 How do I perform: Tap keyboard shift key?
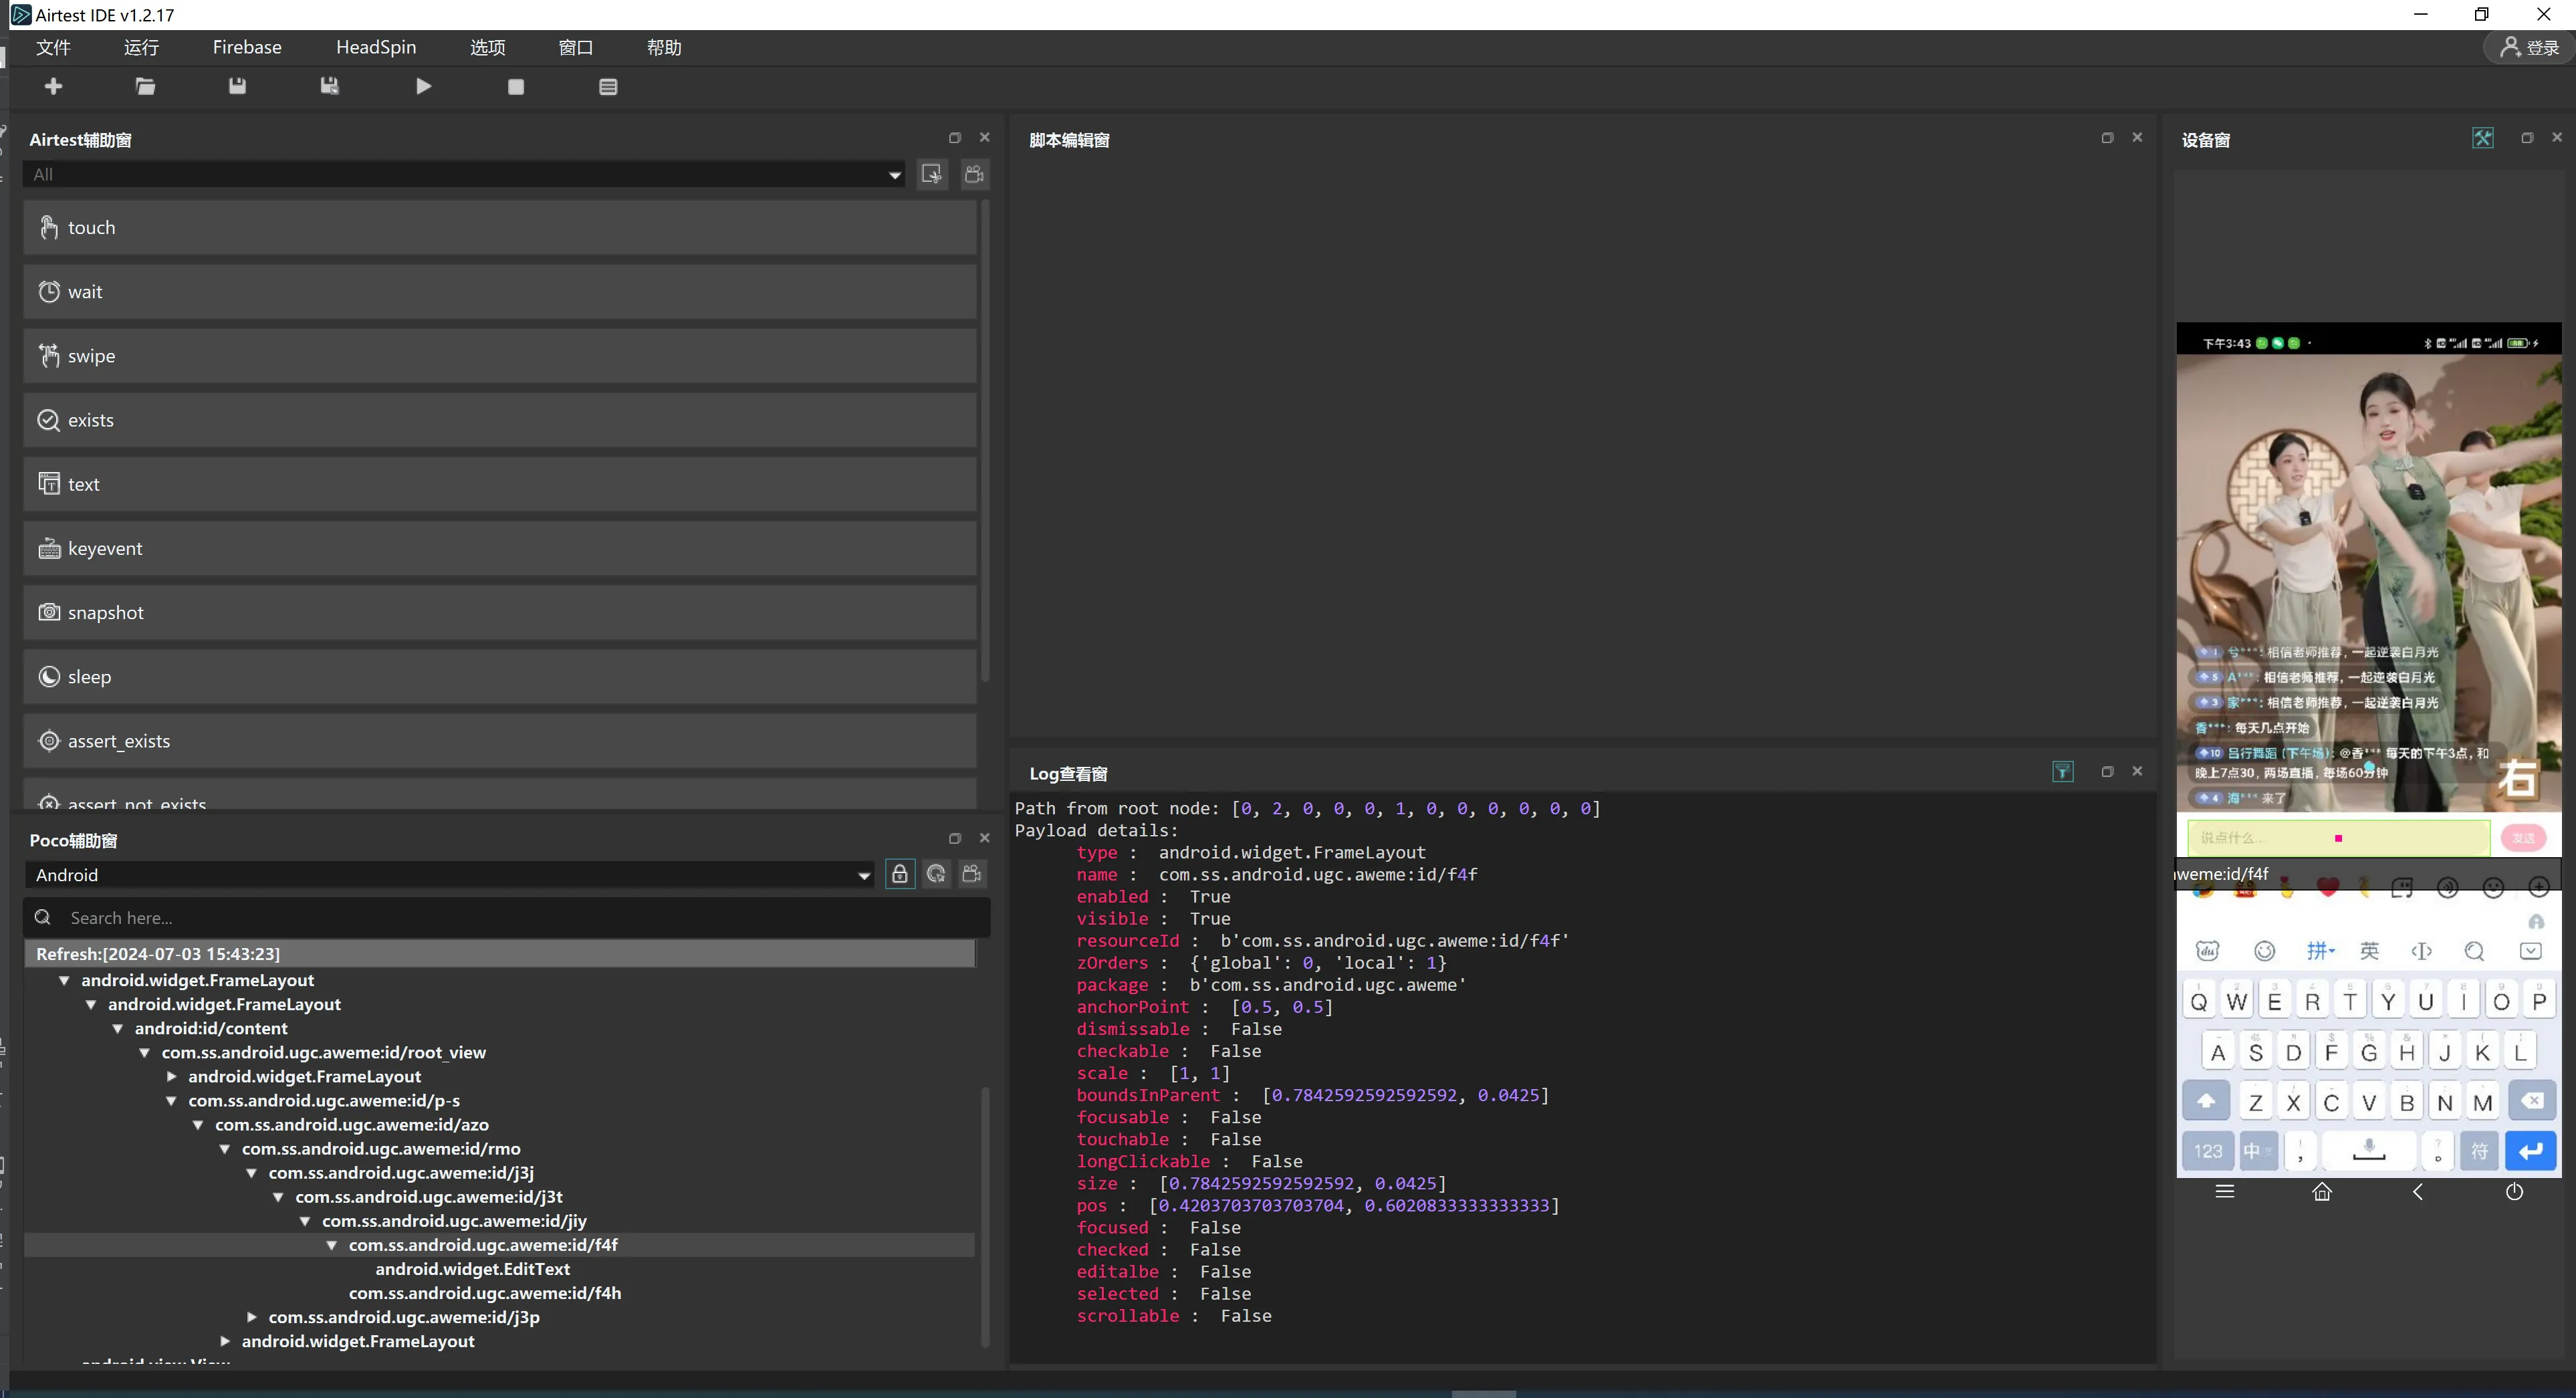[x=2206, y=1101]
